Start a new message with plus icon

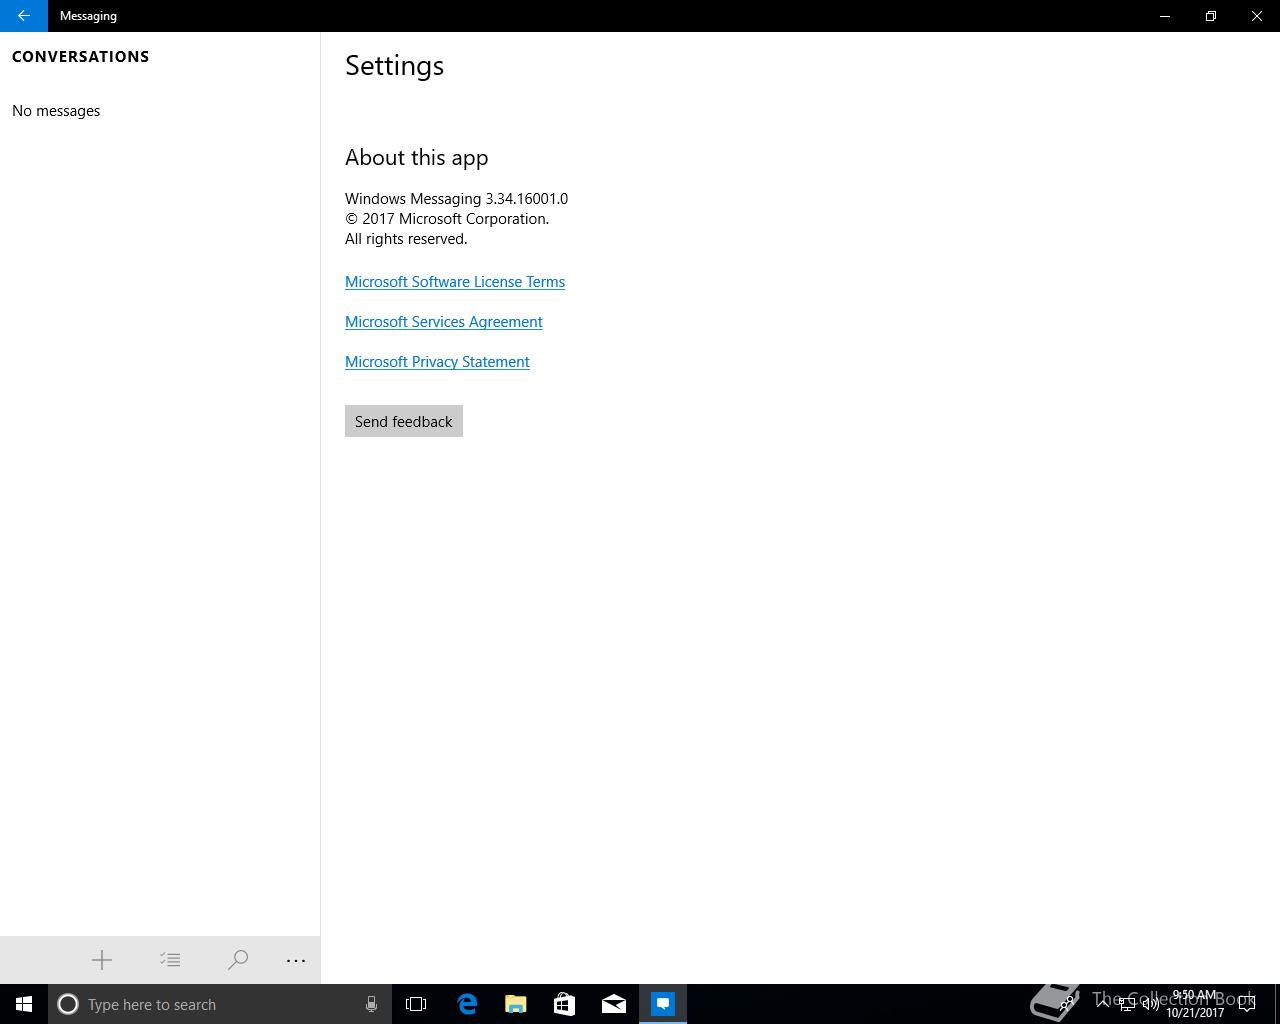pos(102,960)
